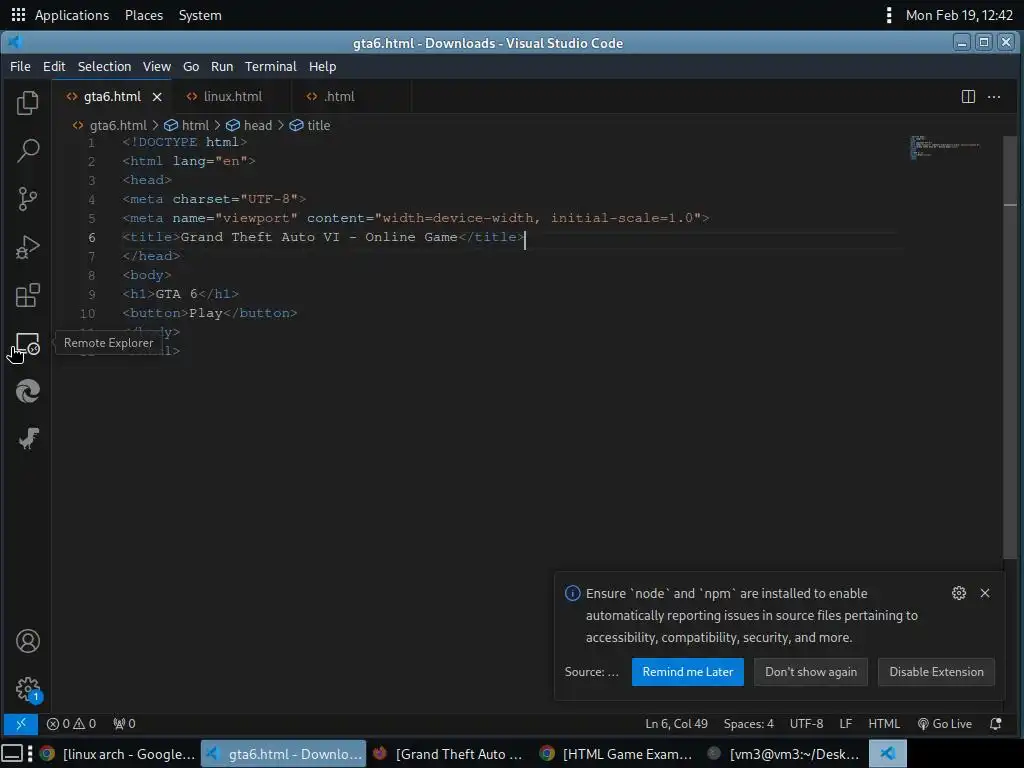This screenshot has height=768, width=1024.
Task: Switch to vm3@vm3 terminal taskbar window
Action: [x=783, y=754]
